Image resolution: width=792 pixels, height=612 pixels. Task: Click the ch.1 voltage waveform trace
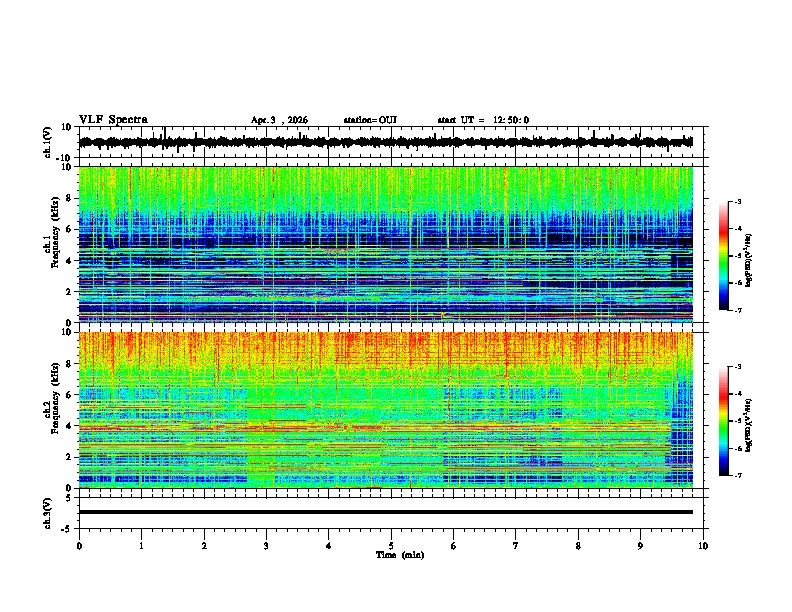tap(385, 142)
